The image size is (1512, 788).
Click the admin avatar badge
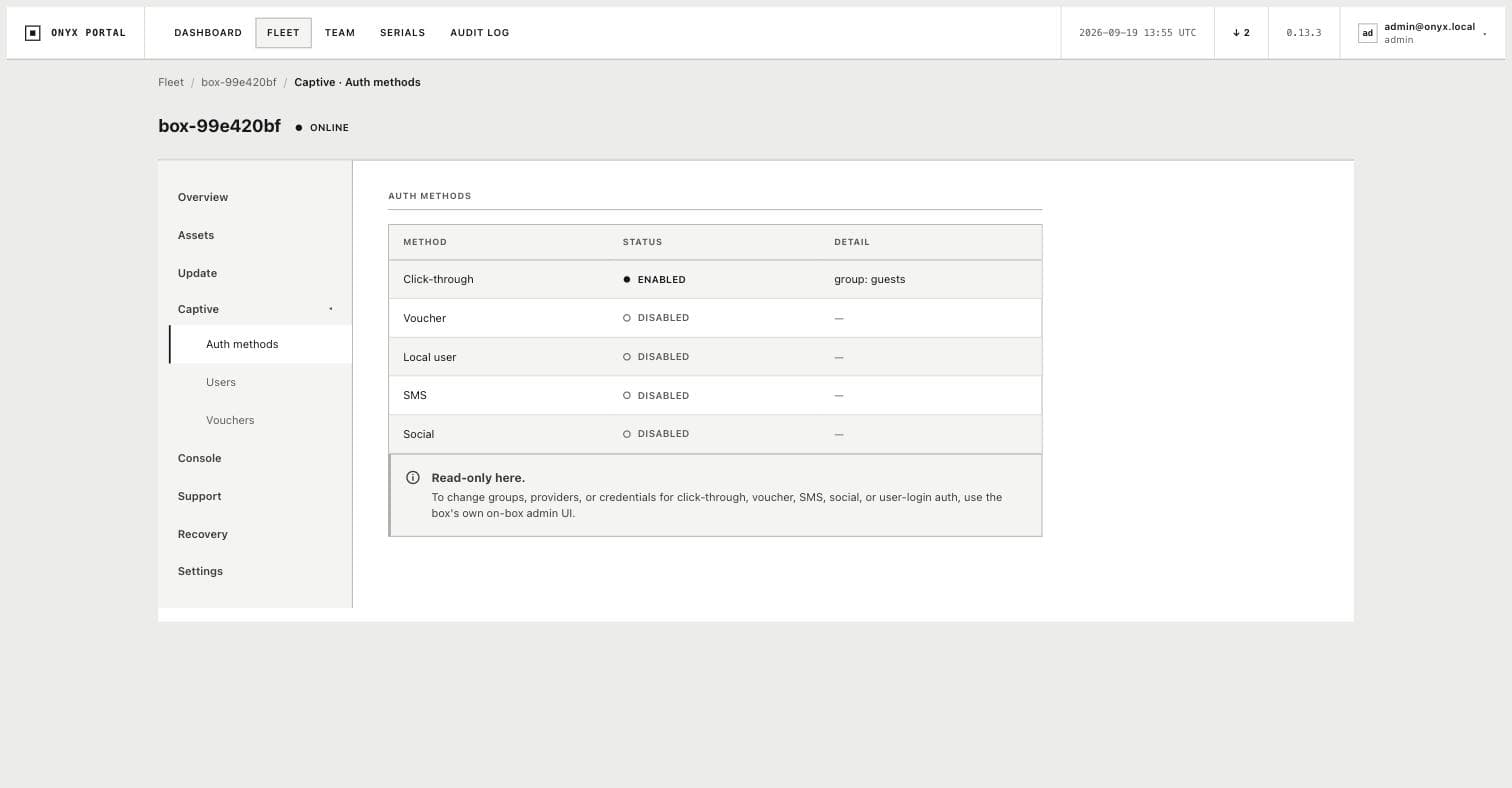pos(1367,33)
